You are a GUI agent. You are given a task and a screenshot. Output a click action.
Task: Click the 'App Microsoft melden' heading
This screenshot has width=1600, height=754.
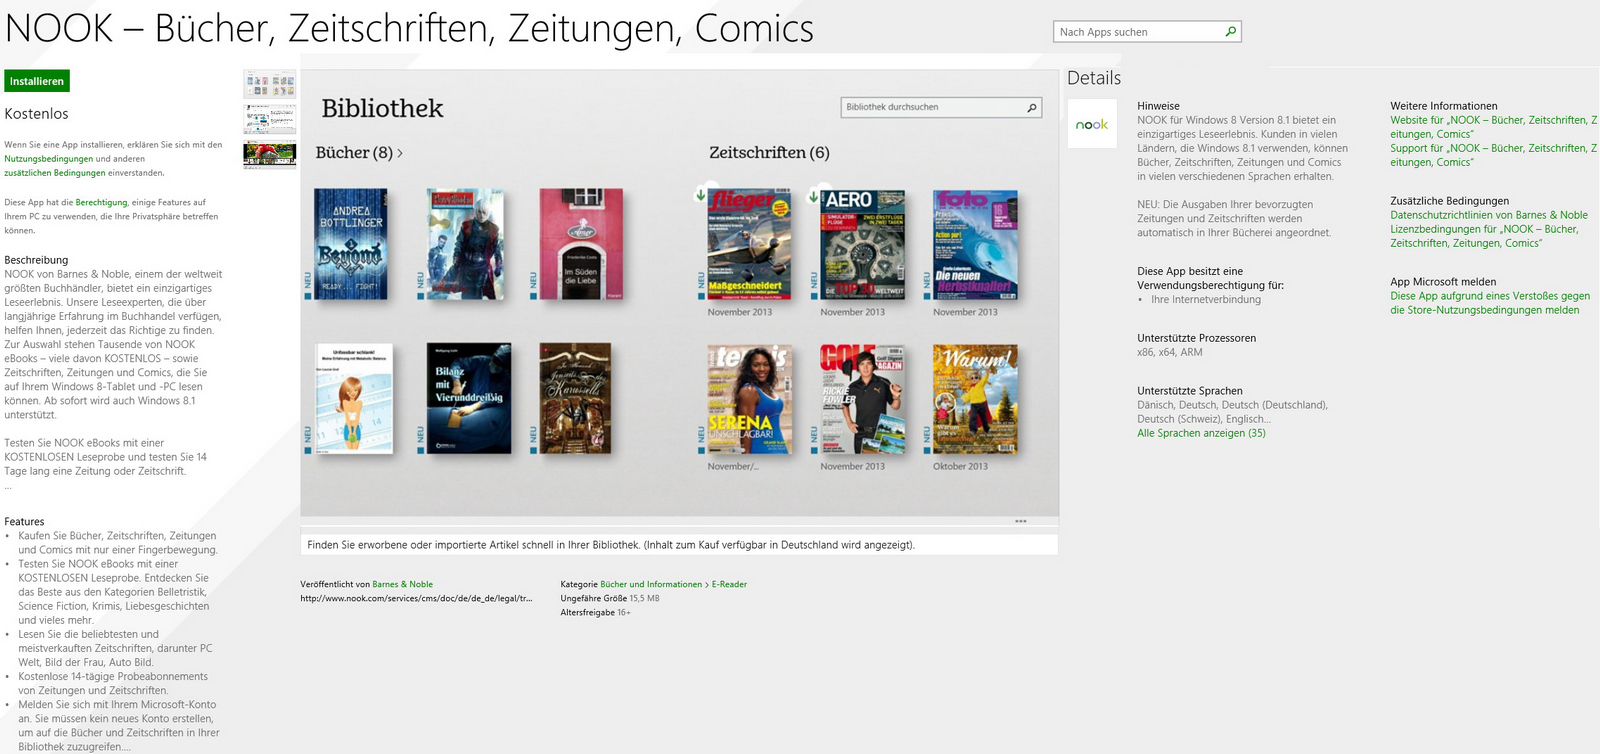1443,282
